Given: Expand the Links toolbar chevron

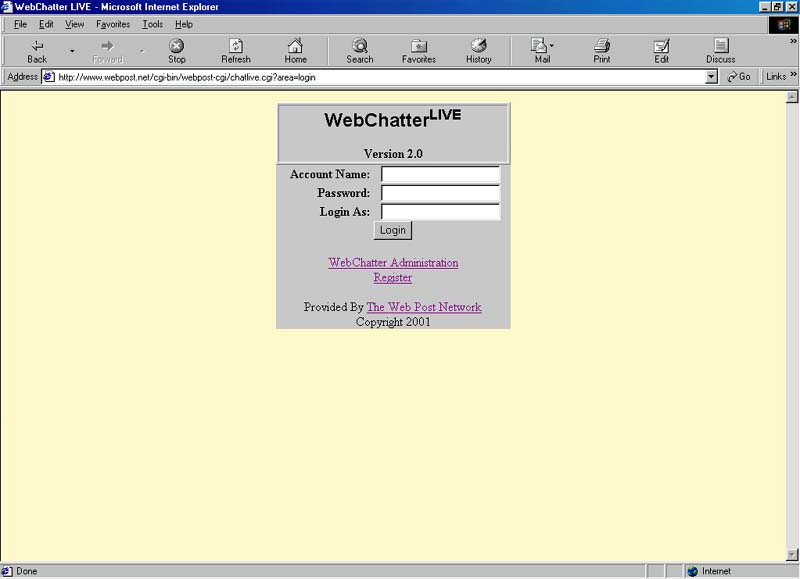Looking at the screenshot, I should pos(794,74).
